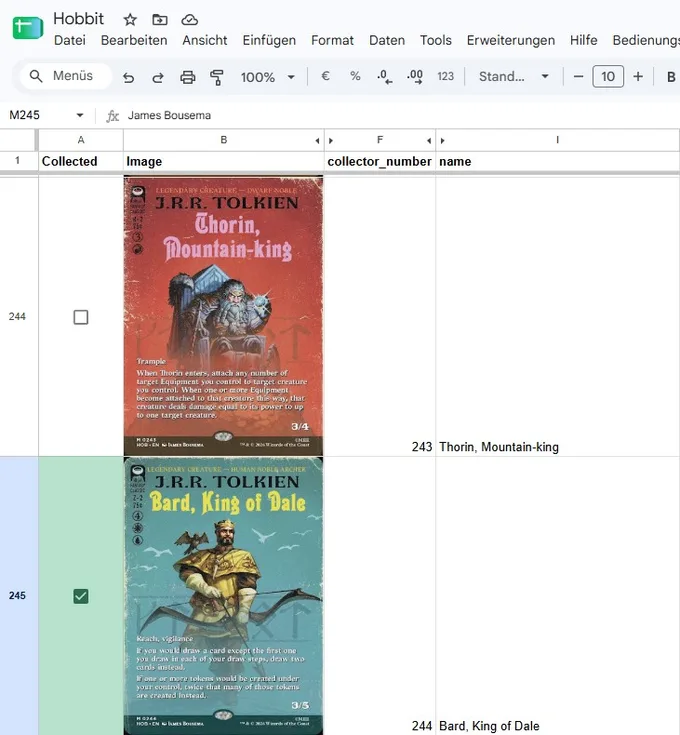This screenshot has height=735, width=680.
Task: Increase the font size with the plus button
Action: [x=638, y=76]
